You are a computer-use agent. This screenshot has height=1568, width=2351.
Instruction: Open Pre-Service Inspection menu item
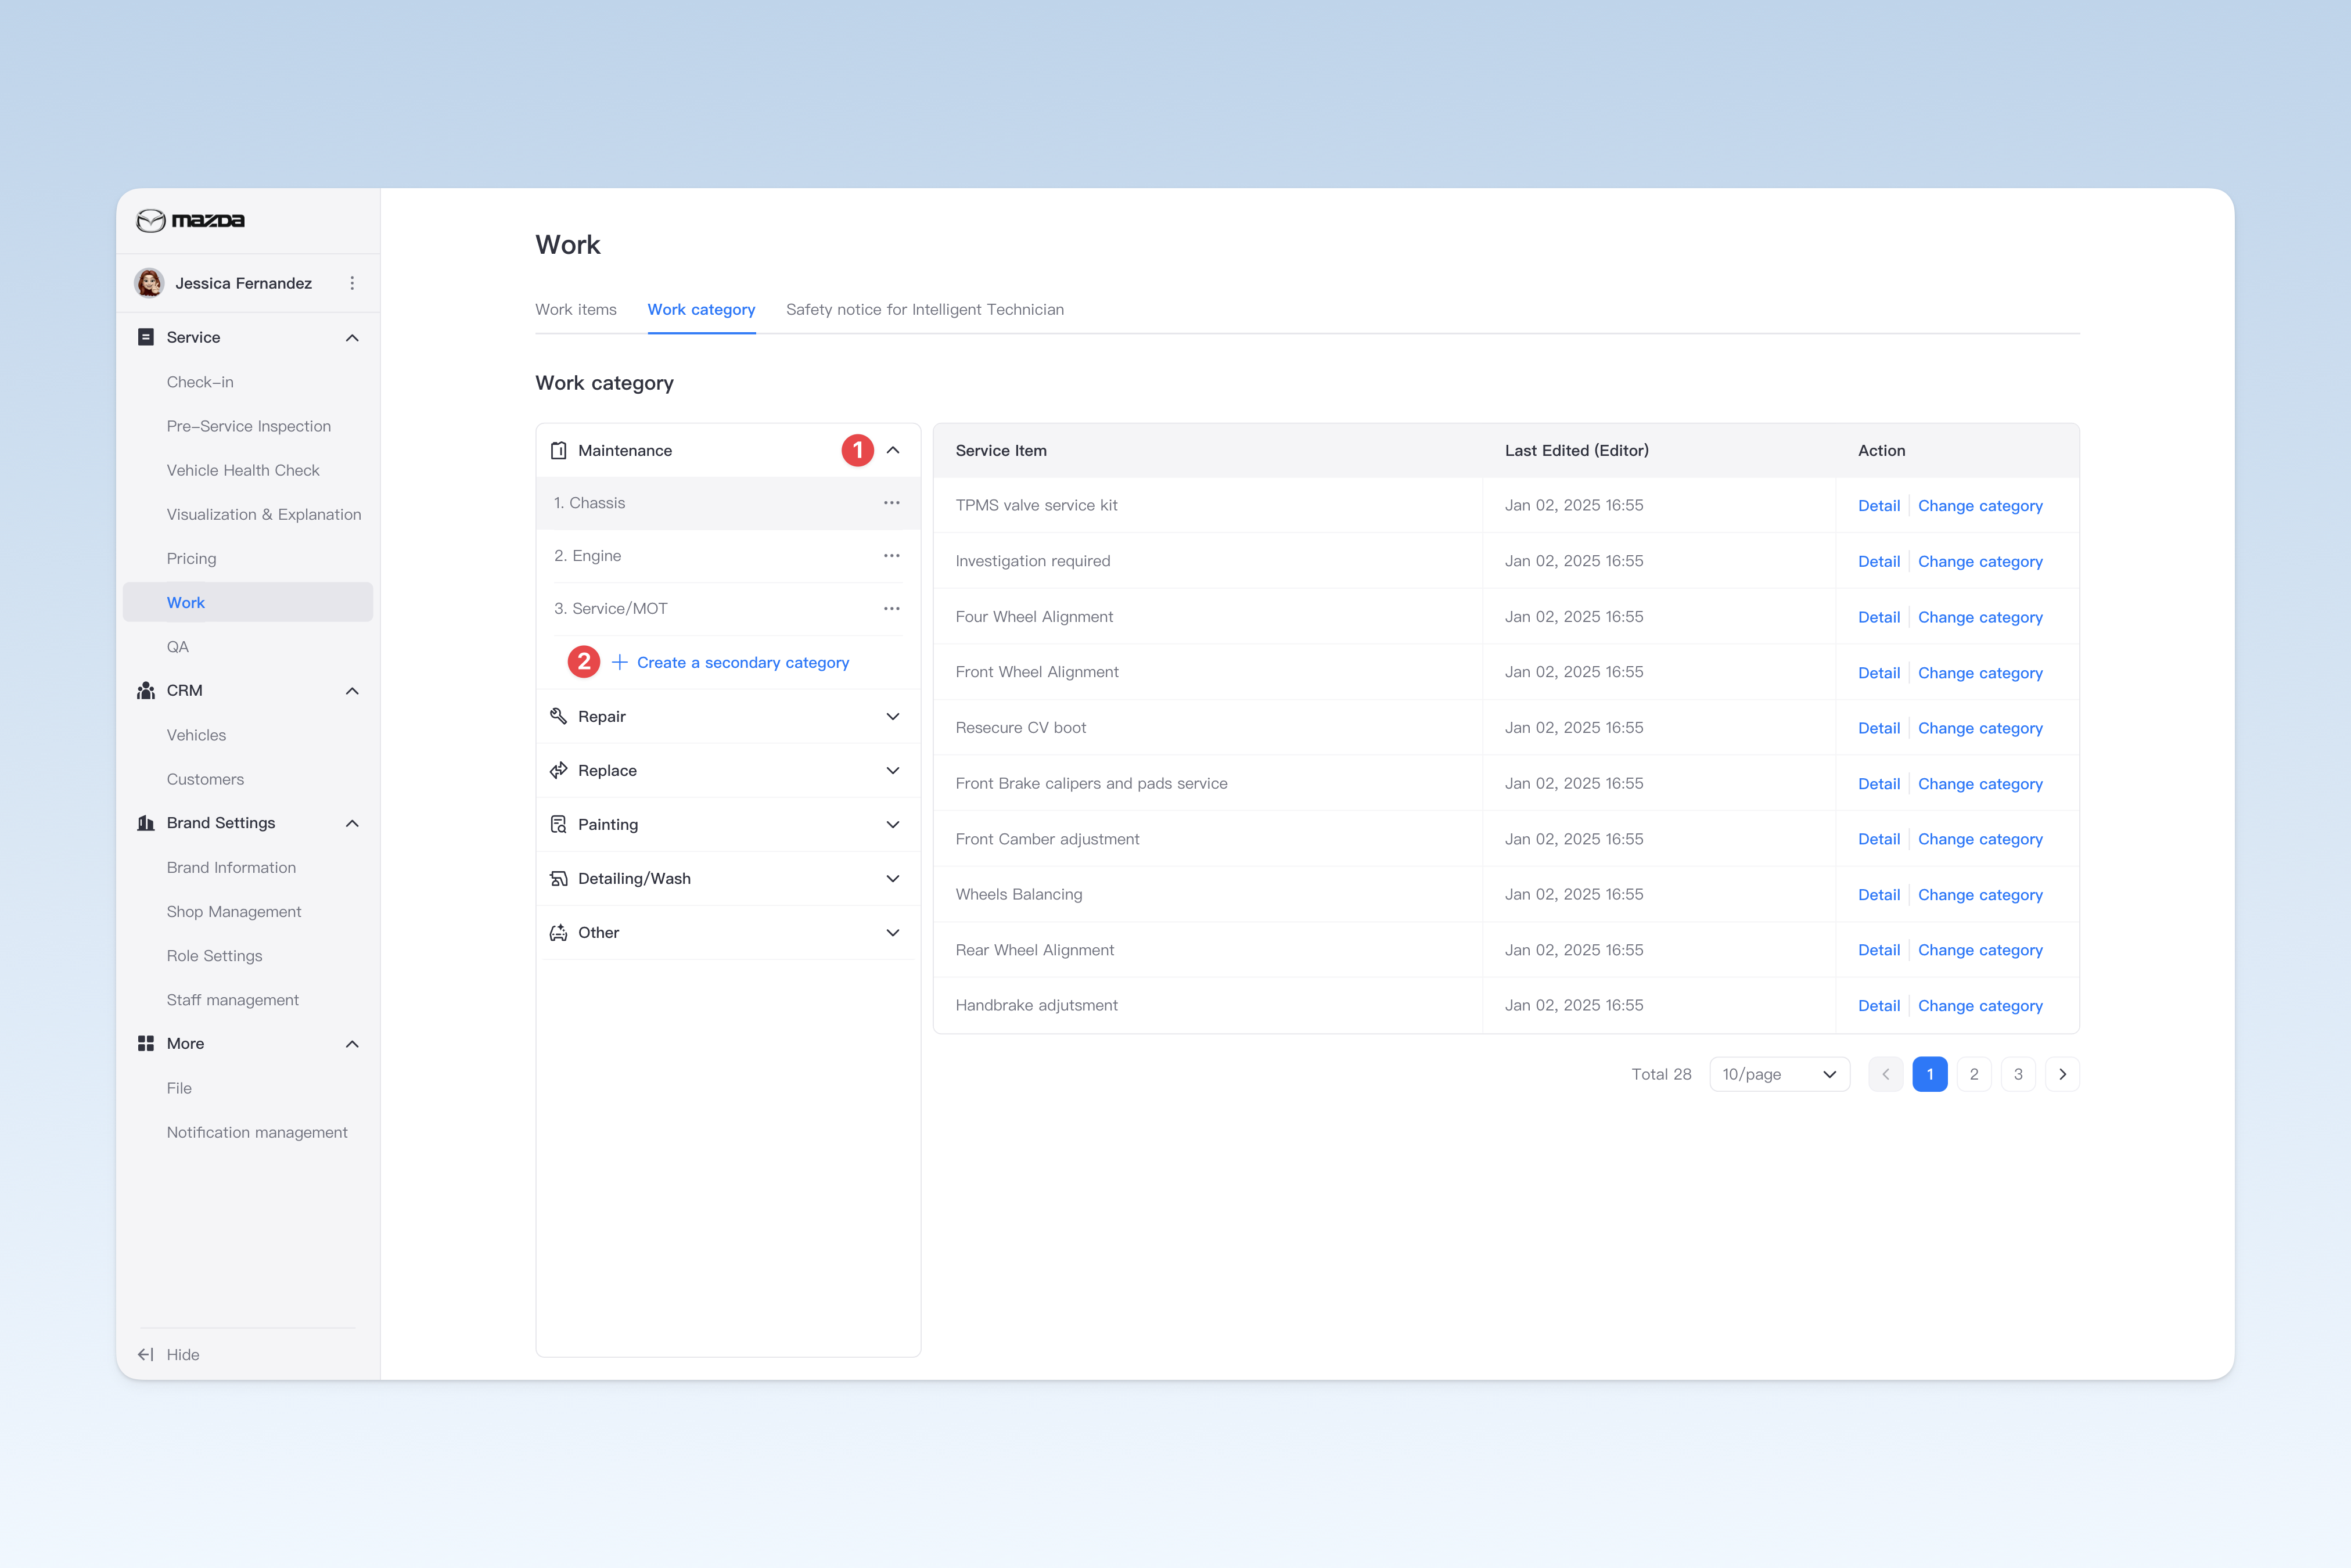249,426
